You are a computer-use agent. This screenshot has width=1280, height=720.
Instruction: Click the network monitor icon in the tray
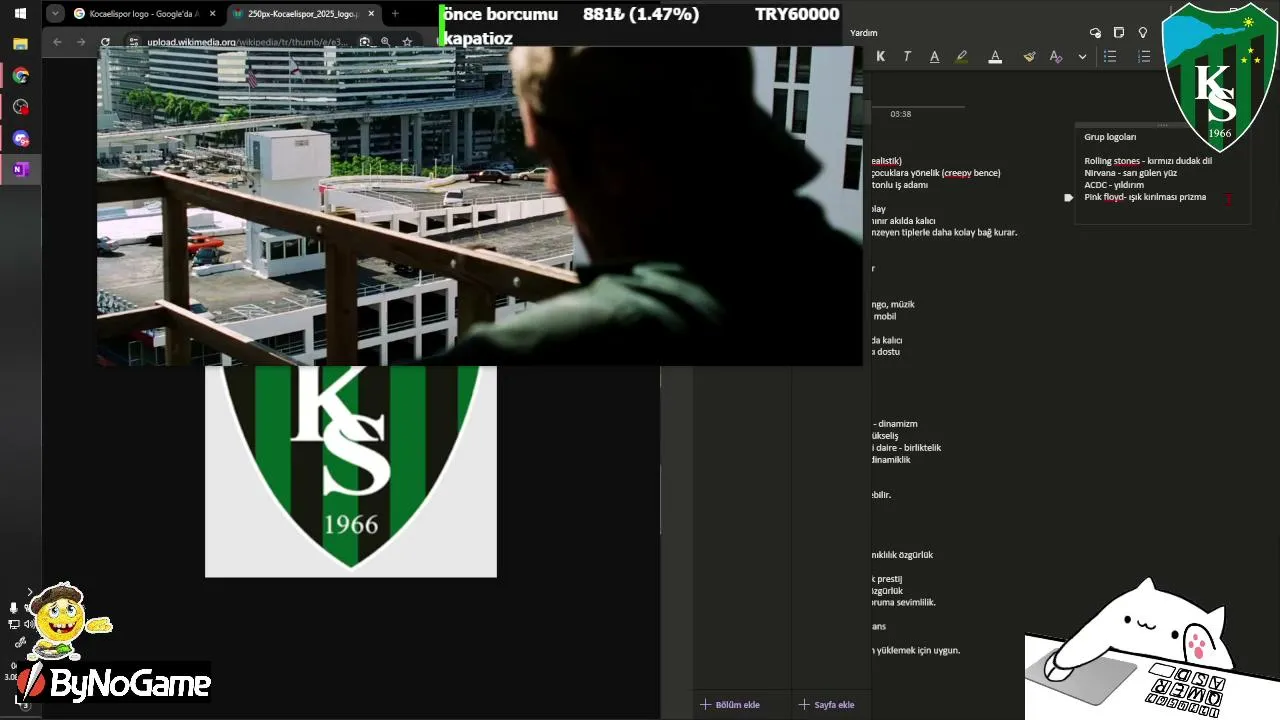14,624
